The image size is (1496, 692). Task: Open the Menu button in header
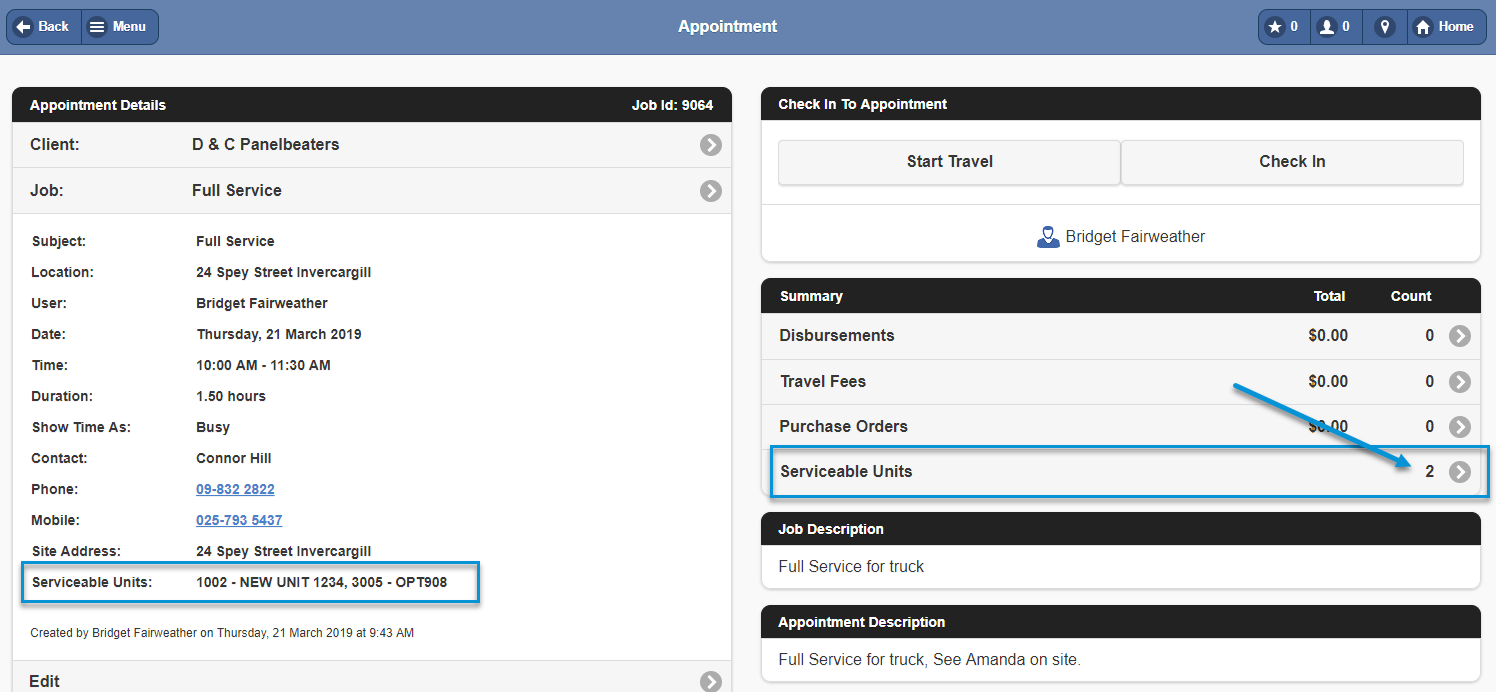pyautogui.click(x=119, y=27)
